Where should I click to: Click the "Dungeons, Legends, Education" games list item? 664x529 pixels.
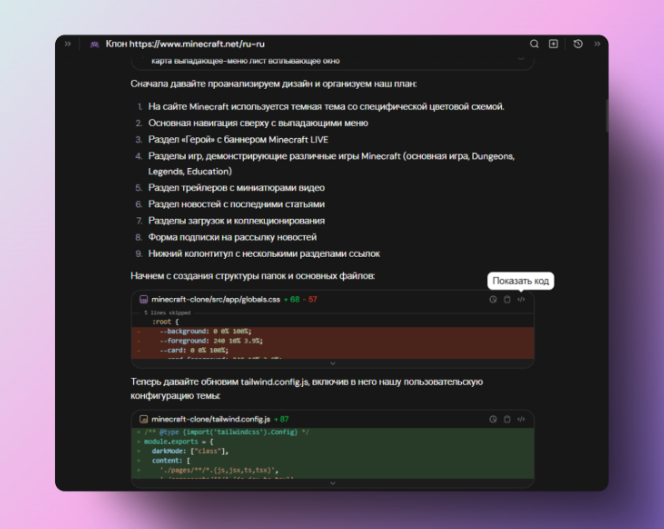(x=331, y=164)
